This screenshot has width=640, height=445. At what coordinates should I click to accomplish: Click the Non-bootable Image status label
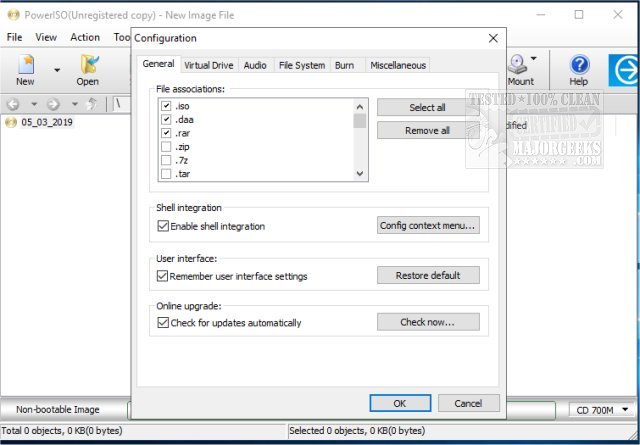point(58,409)
